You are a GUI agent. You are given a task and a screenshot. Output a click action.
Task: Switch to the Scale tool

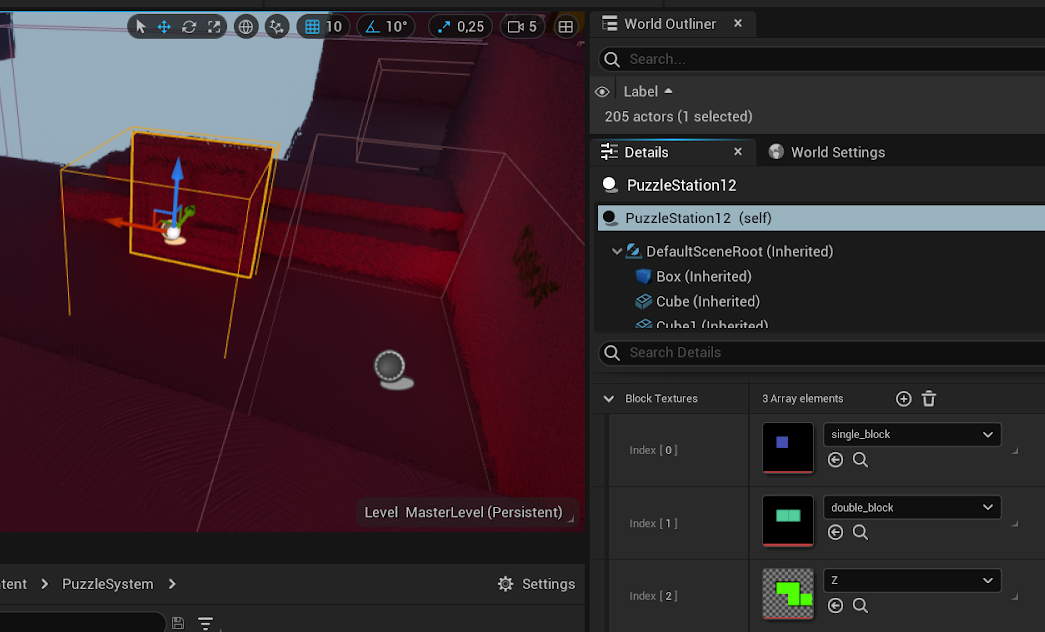click(x=214, y=27)
